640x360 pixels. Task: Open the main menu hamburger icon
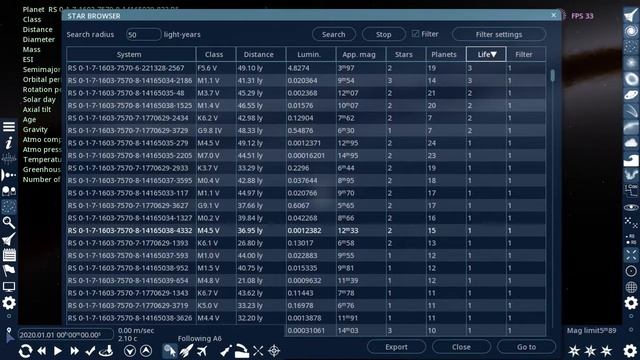click(x=9, y=127)
